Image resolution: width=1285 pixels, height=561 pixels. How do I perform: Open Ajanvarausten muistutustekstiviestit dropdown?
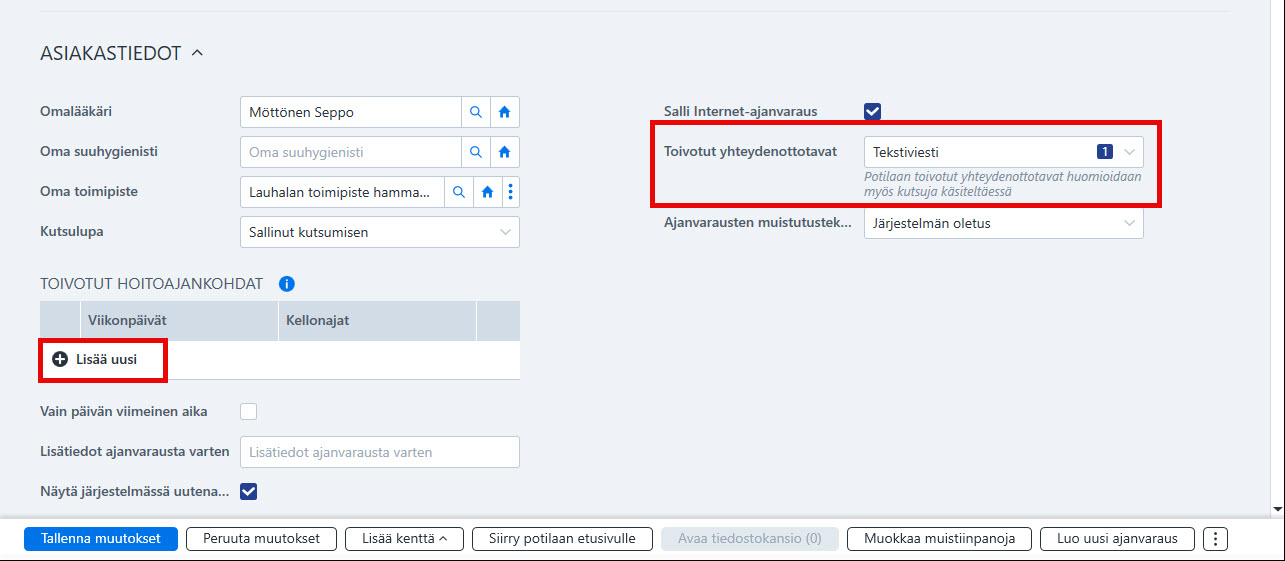(1004, 223)
